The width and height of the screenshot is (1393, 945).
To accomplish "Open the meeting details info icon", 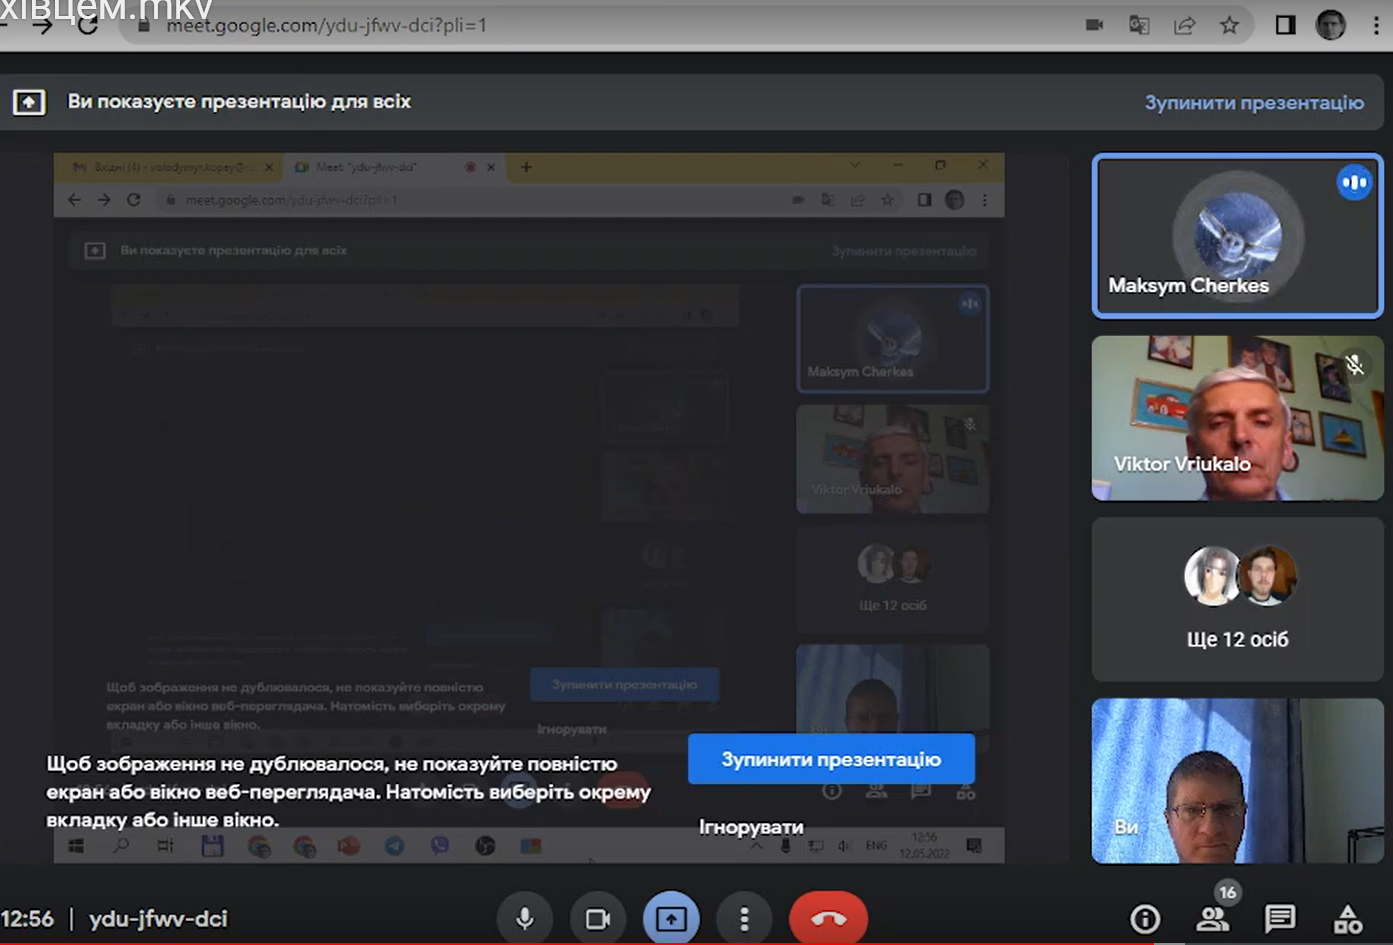I will point(1145,918).
